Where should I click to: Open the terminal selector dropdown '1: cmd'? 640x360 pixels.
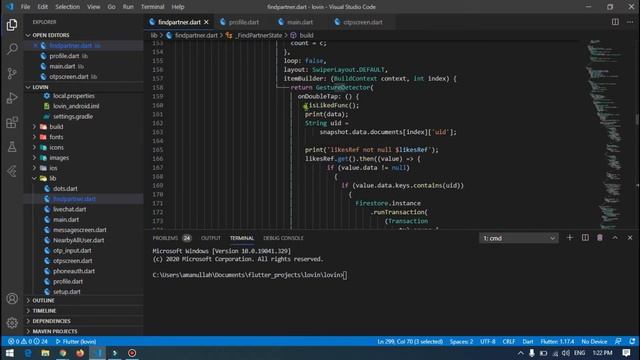pos(519,238)
